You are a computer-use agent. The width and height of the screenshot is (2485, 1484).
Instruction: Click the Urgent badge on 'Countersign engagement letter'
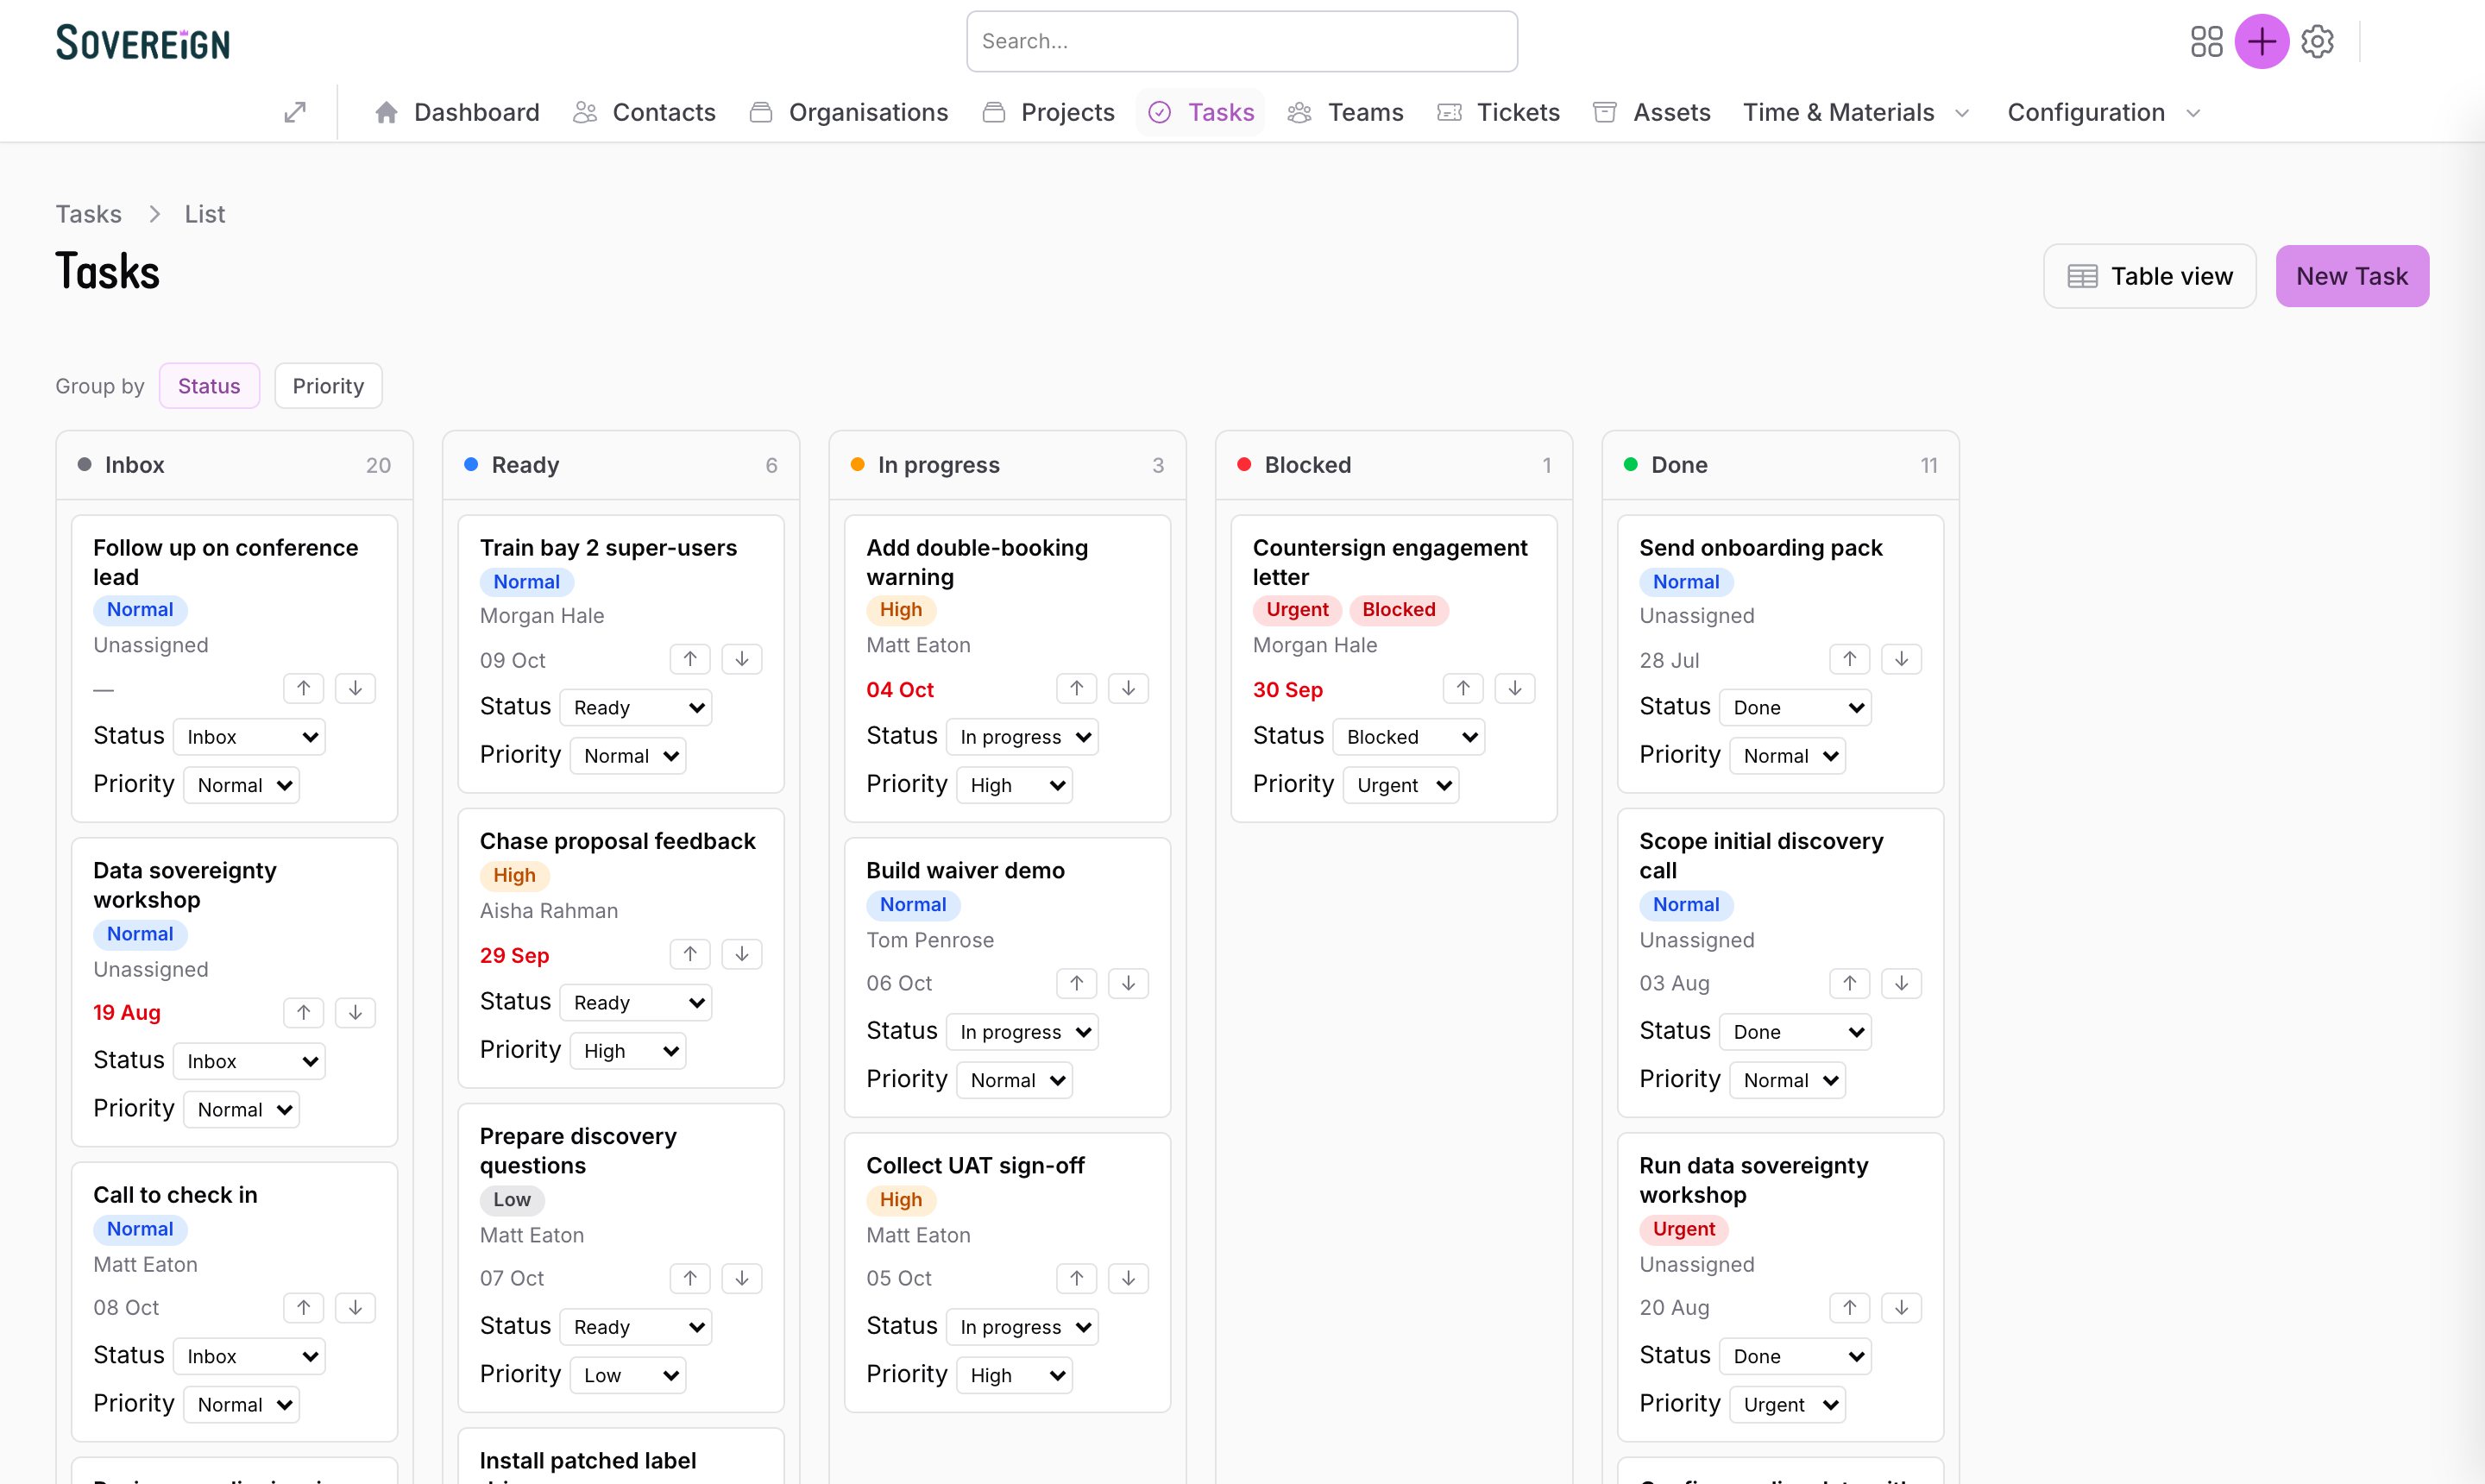click(x=1297, y=609)
